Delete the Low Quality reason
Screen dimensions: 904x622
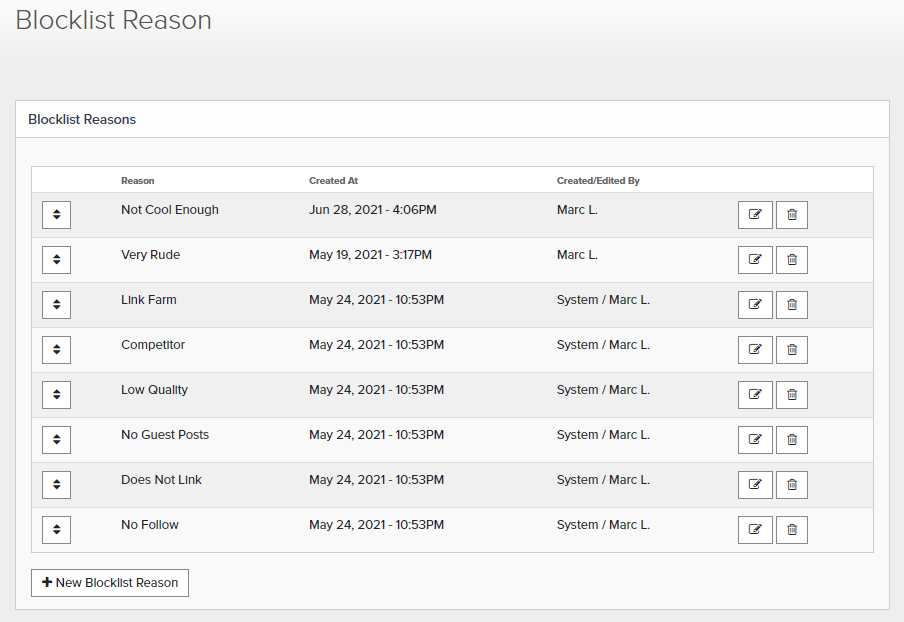792,394
